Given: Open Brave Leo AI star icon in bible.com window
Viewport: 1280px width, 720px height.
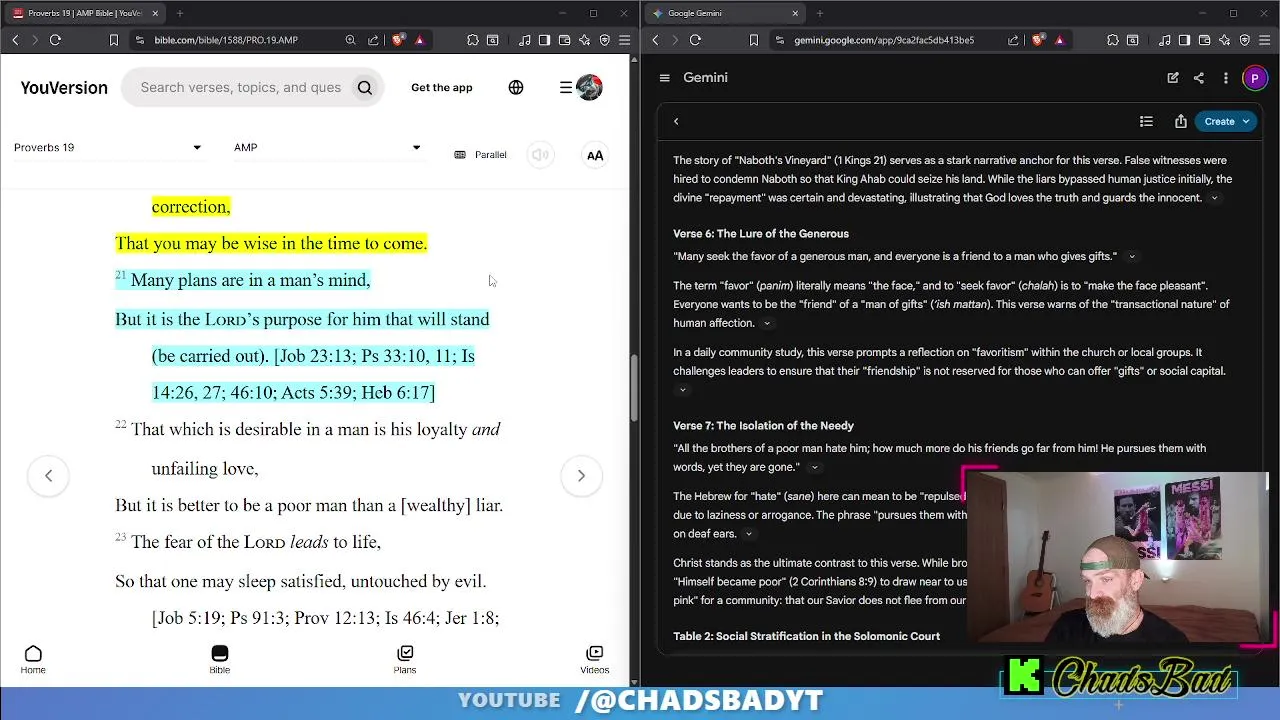Looking at the screenshot, I should [585, 40].
